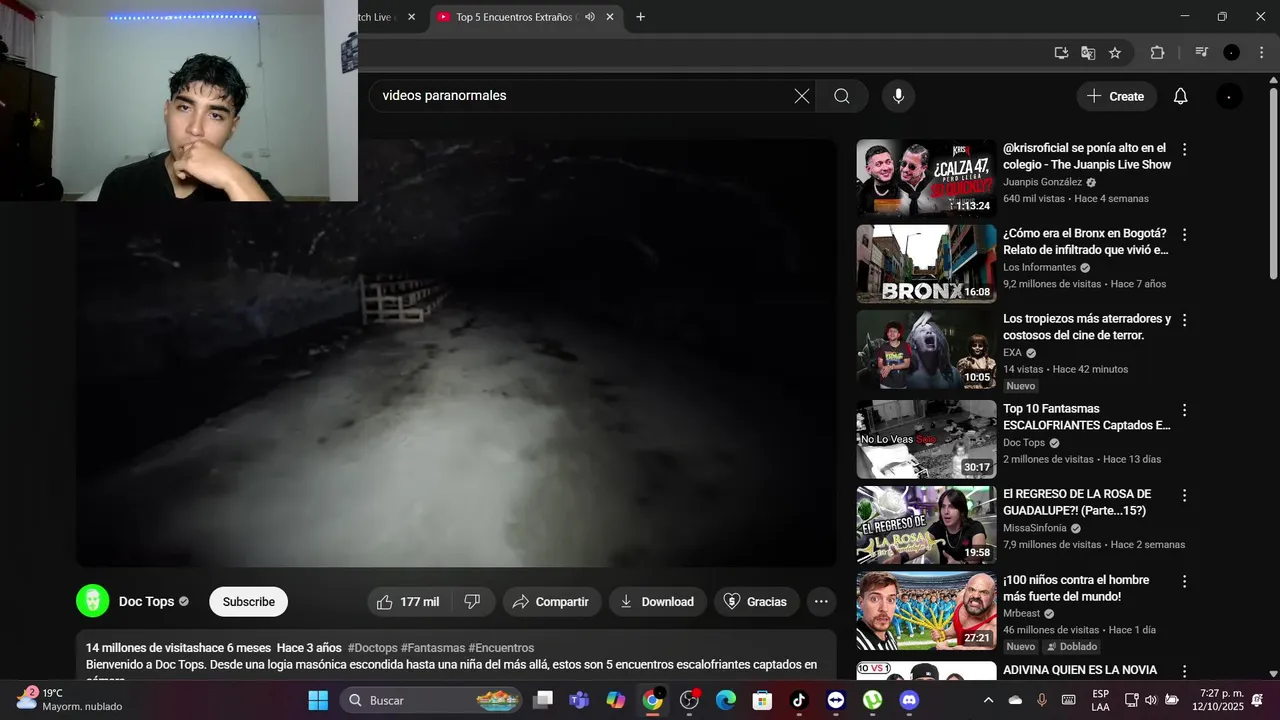Click the 'Los Informantes' channel name
This screenshot has width=1280, height=720.
click(x=1040, y=267)
